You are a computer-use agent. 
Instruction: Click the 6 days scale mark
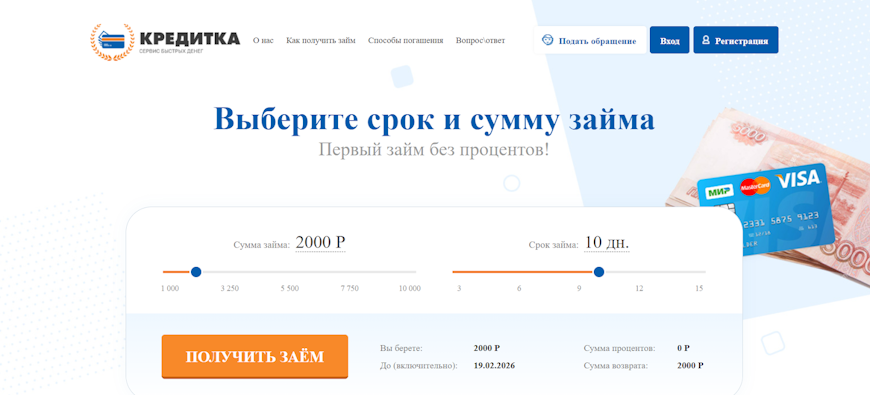(x=519, y=288)
